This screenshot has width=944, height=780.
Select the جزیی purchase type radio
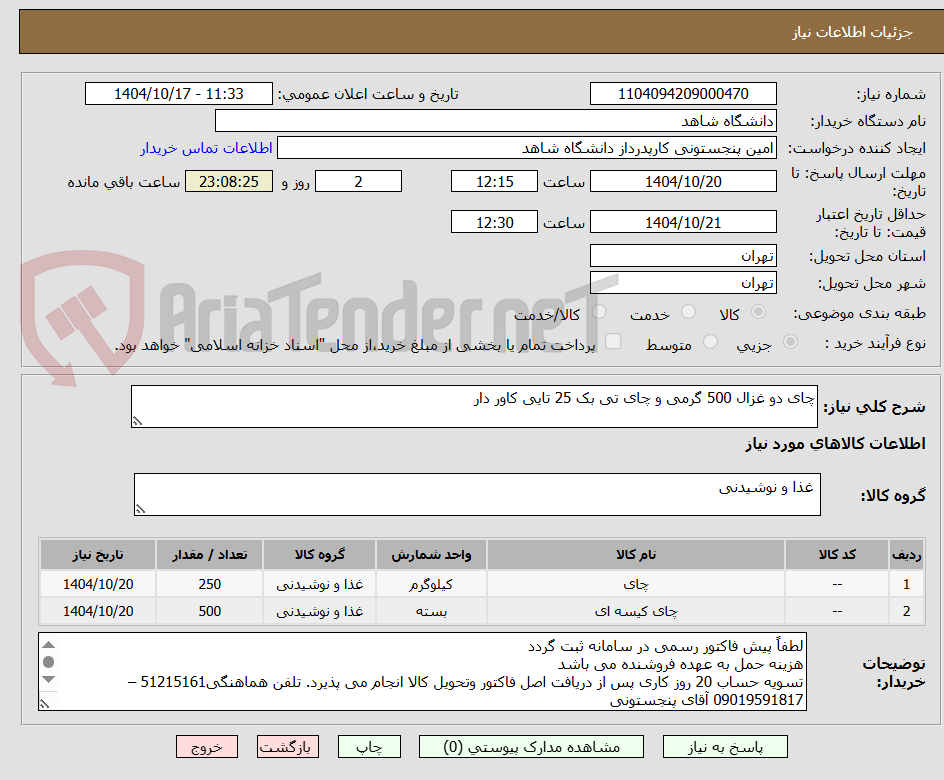click(790, 342)
